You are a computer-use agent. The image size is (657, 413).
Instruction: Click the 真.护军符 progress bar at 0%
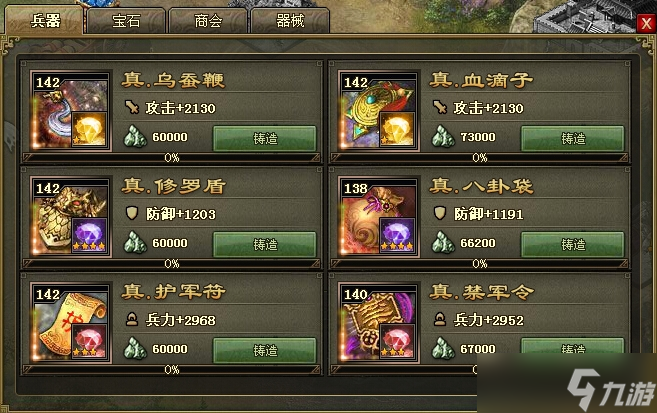172,370
